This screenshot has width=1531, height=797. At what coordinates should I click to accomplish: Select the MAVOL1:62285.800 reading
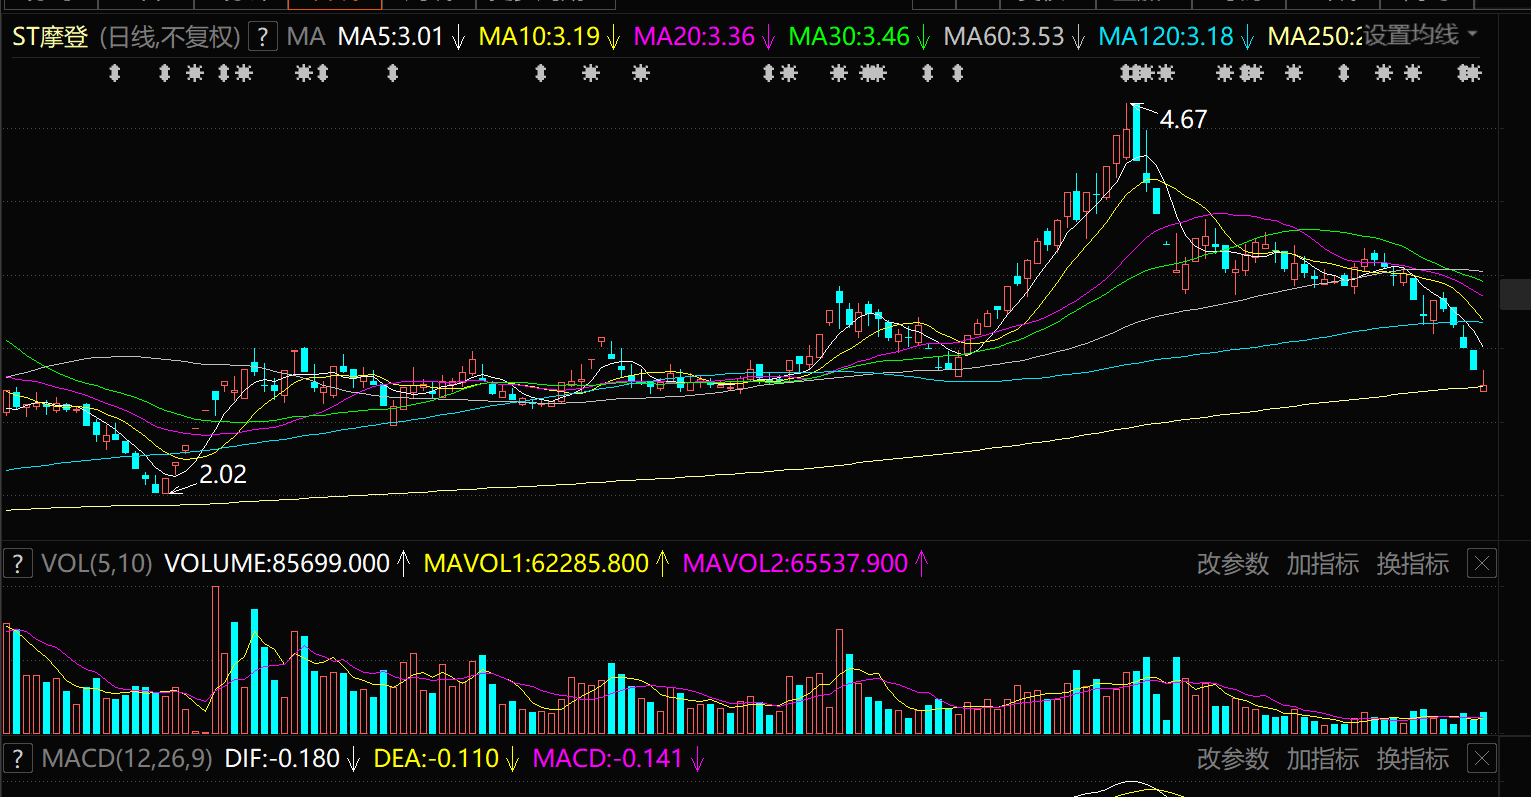pos(537,564)
